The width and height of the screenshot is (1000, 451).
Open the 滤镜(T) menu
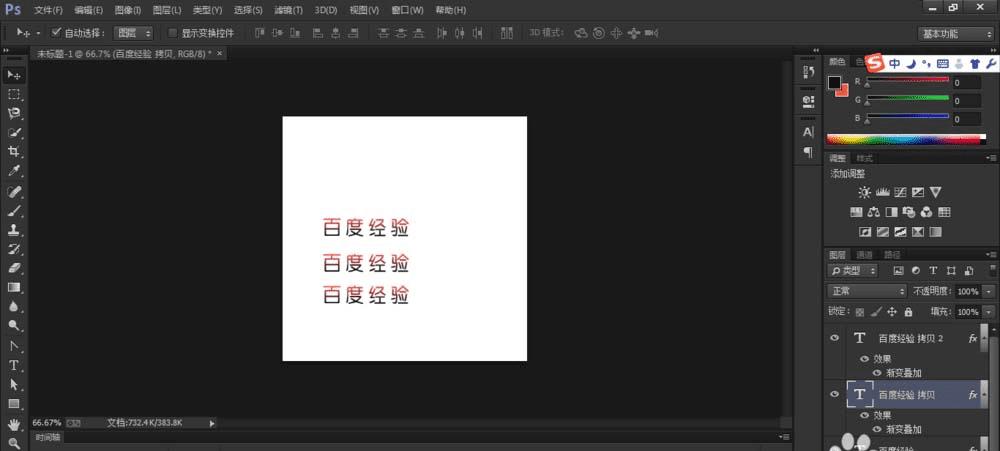pos(288,10)
